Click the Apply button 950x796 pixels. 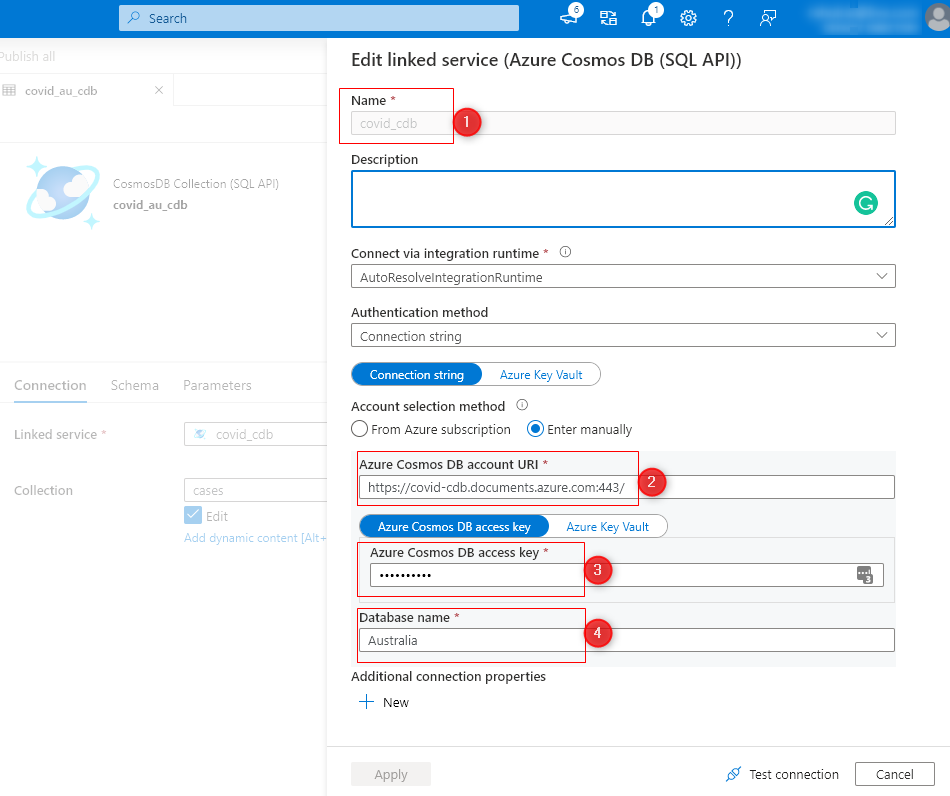391,774
